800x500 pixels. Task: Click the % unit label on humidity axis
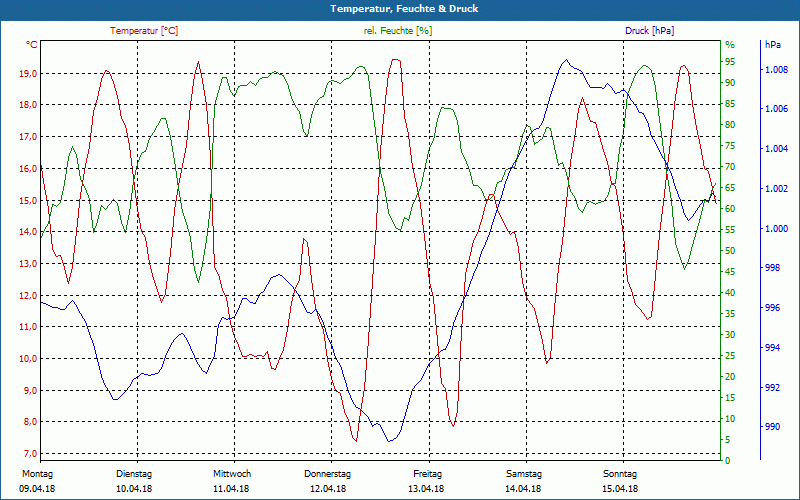[730, 44]
